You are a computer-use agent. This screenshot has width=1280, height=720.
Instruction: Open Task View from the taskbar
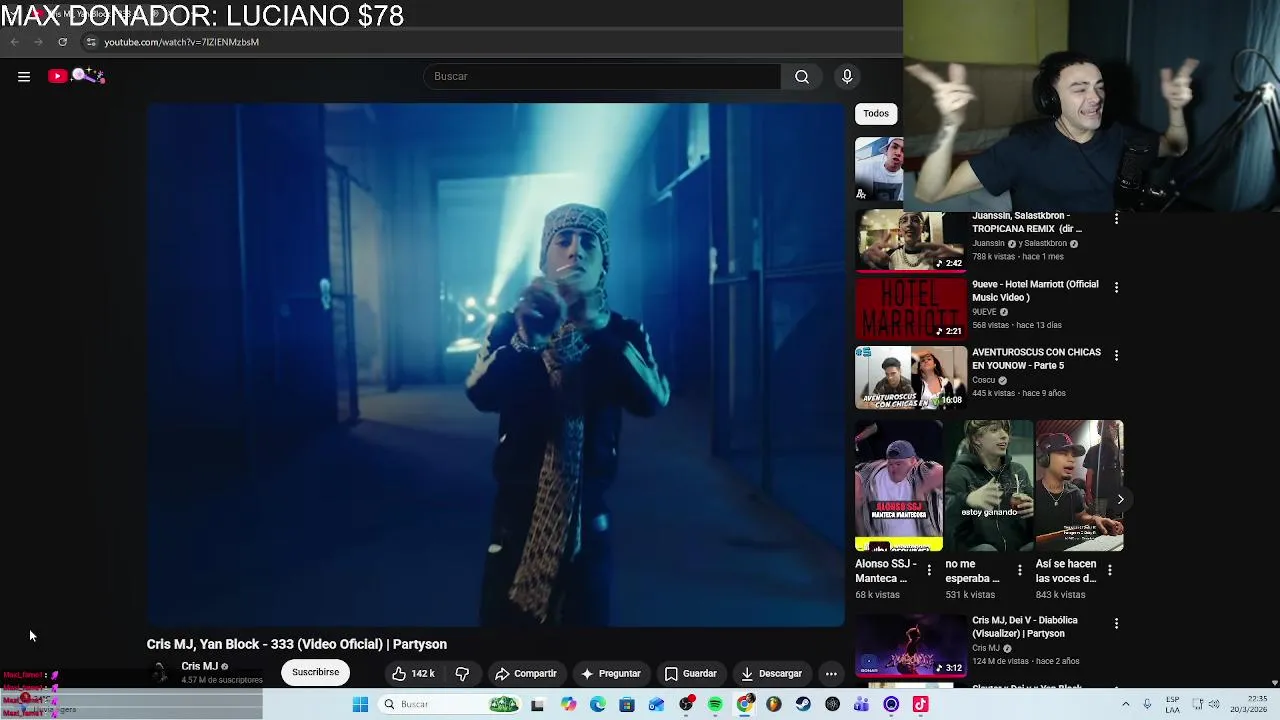[x=537, y=705]
